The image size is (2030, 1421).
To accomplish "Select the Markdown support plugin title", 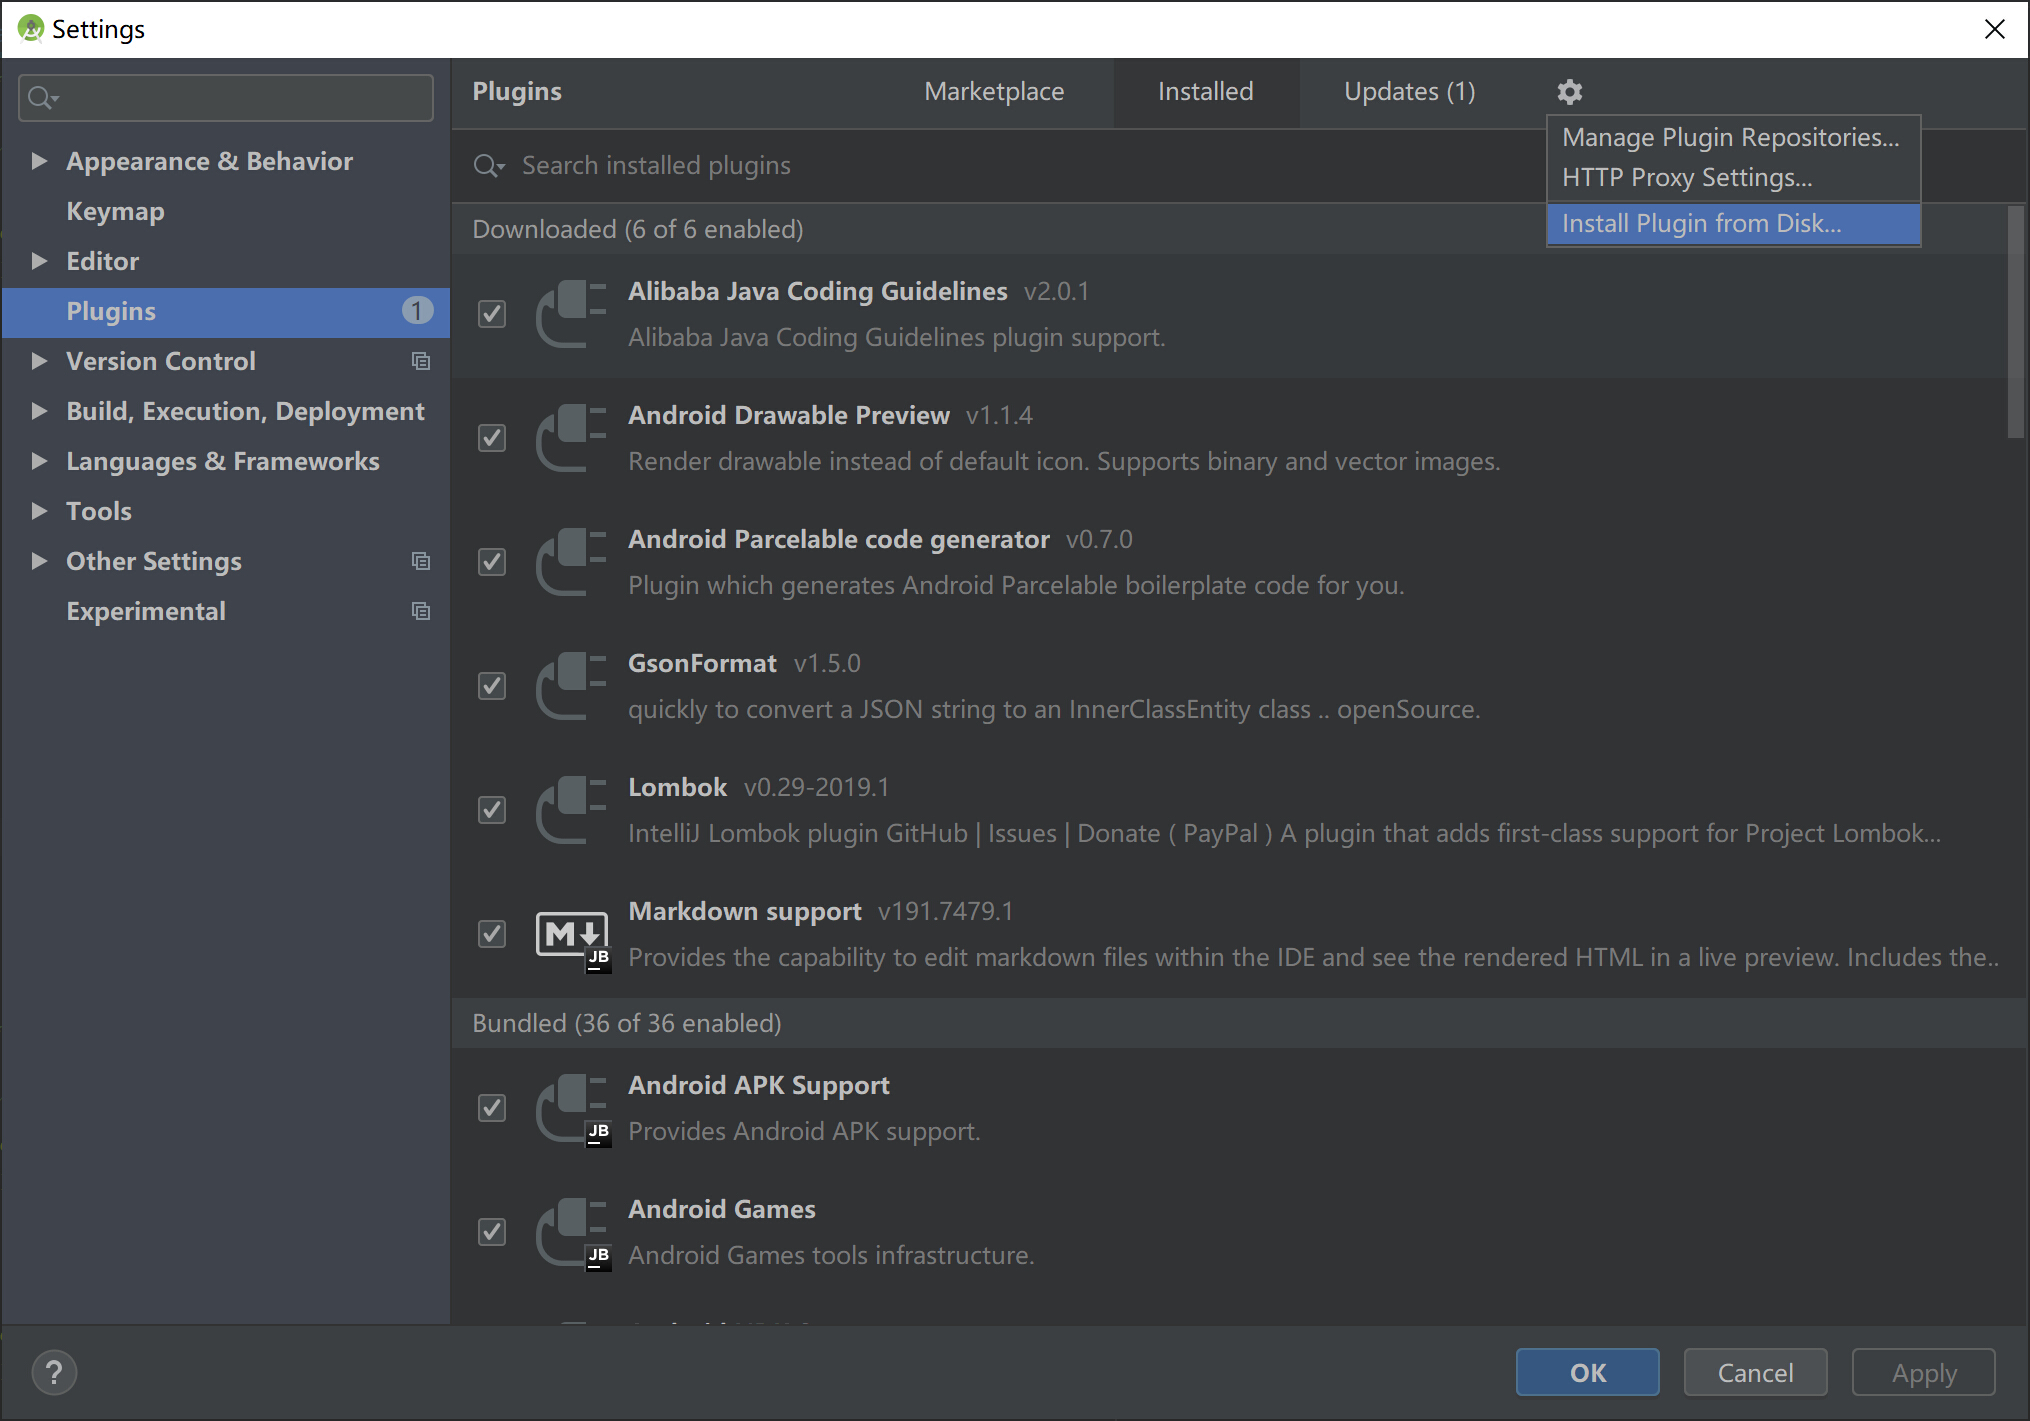I will point(744,912).
